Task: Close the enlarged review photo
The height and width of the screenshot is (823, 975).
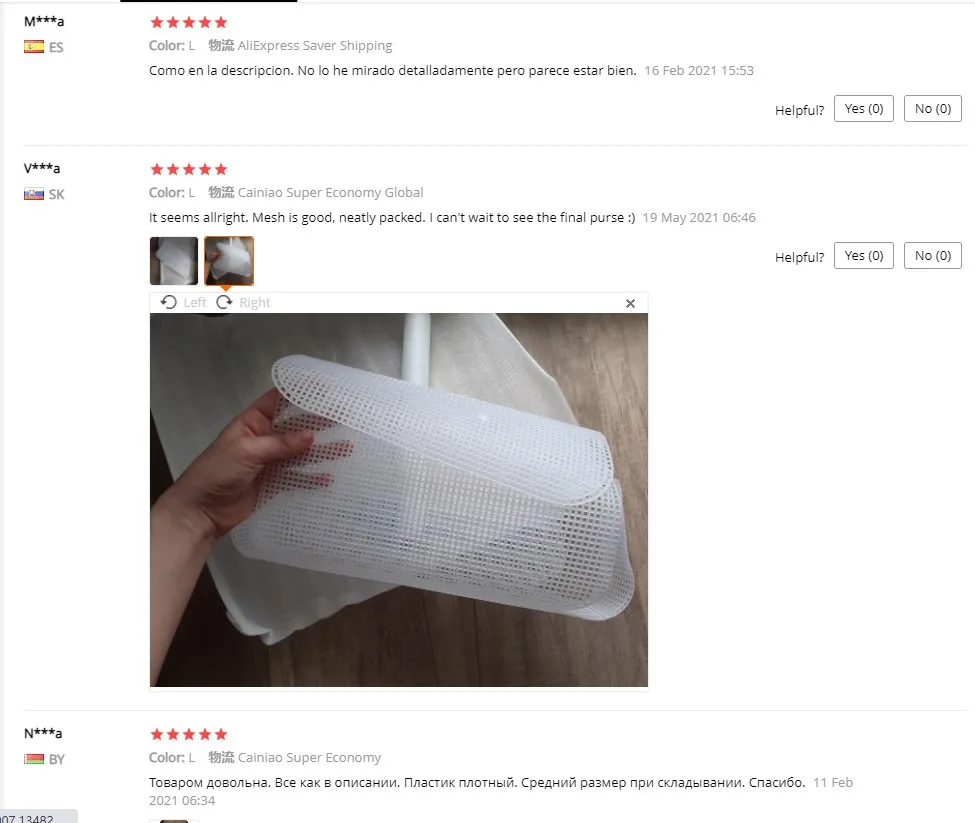Action: click(x=630, y=303)
